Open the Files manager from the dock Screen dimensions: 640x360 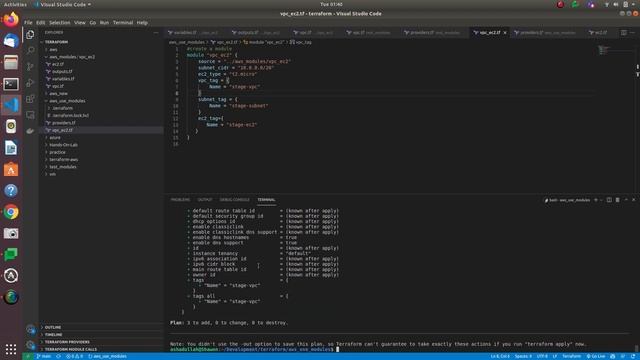[x=11, y=62]
